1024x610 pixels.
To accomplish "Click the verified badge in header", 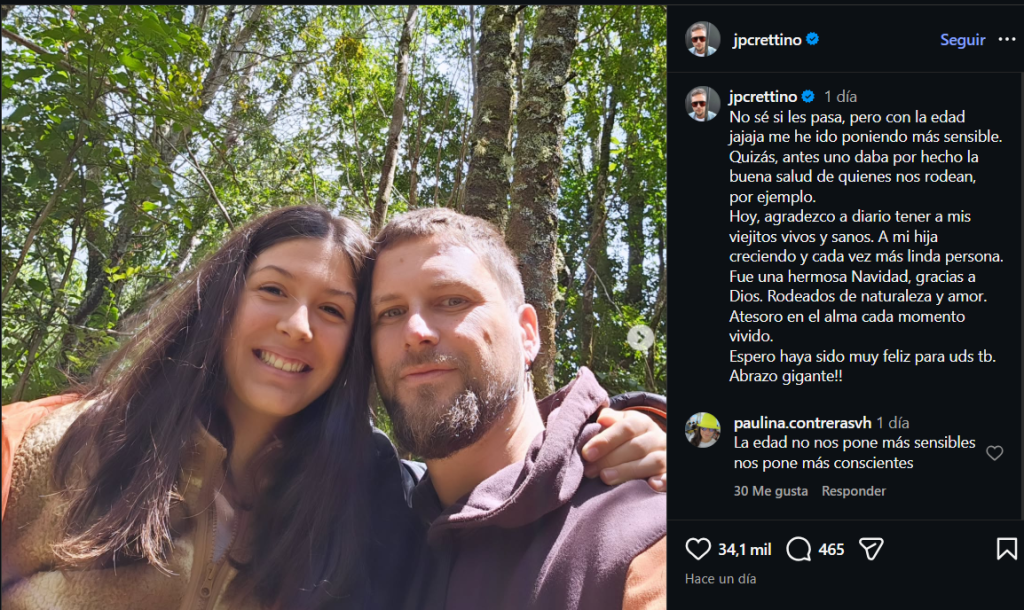I will pos(813,40).
